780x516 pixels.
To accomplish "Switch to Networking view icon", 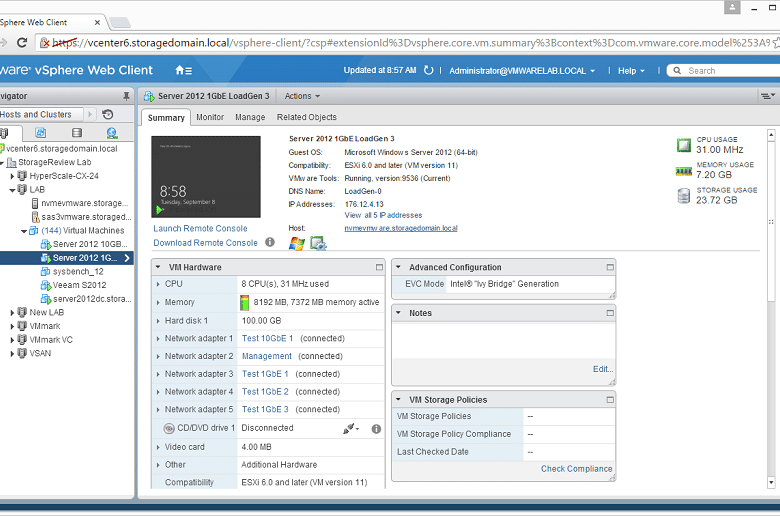I will tap(112, 132).
